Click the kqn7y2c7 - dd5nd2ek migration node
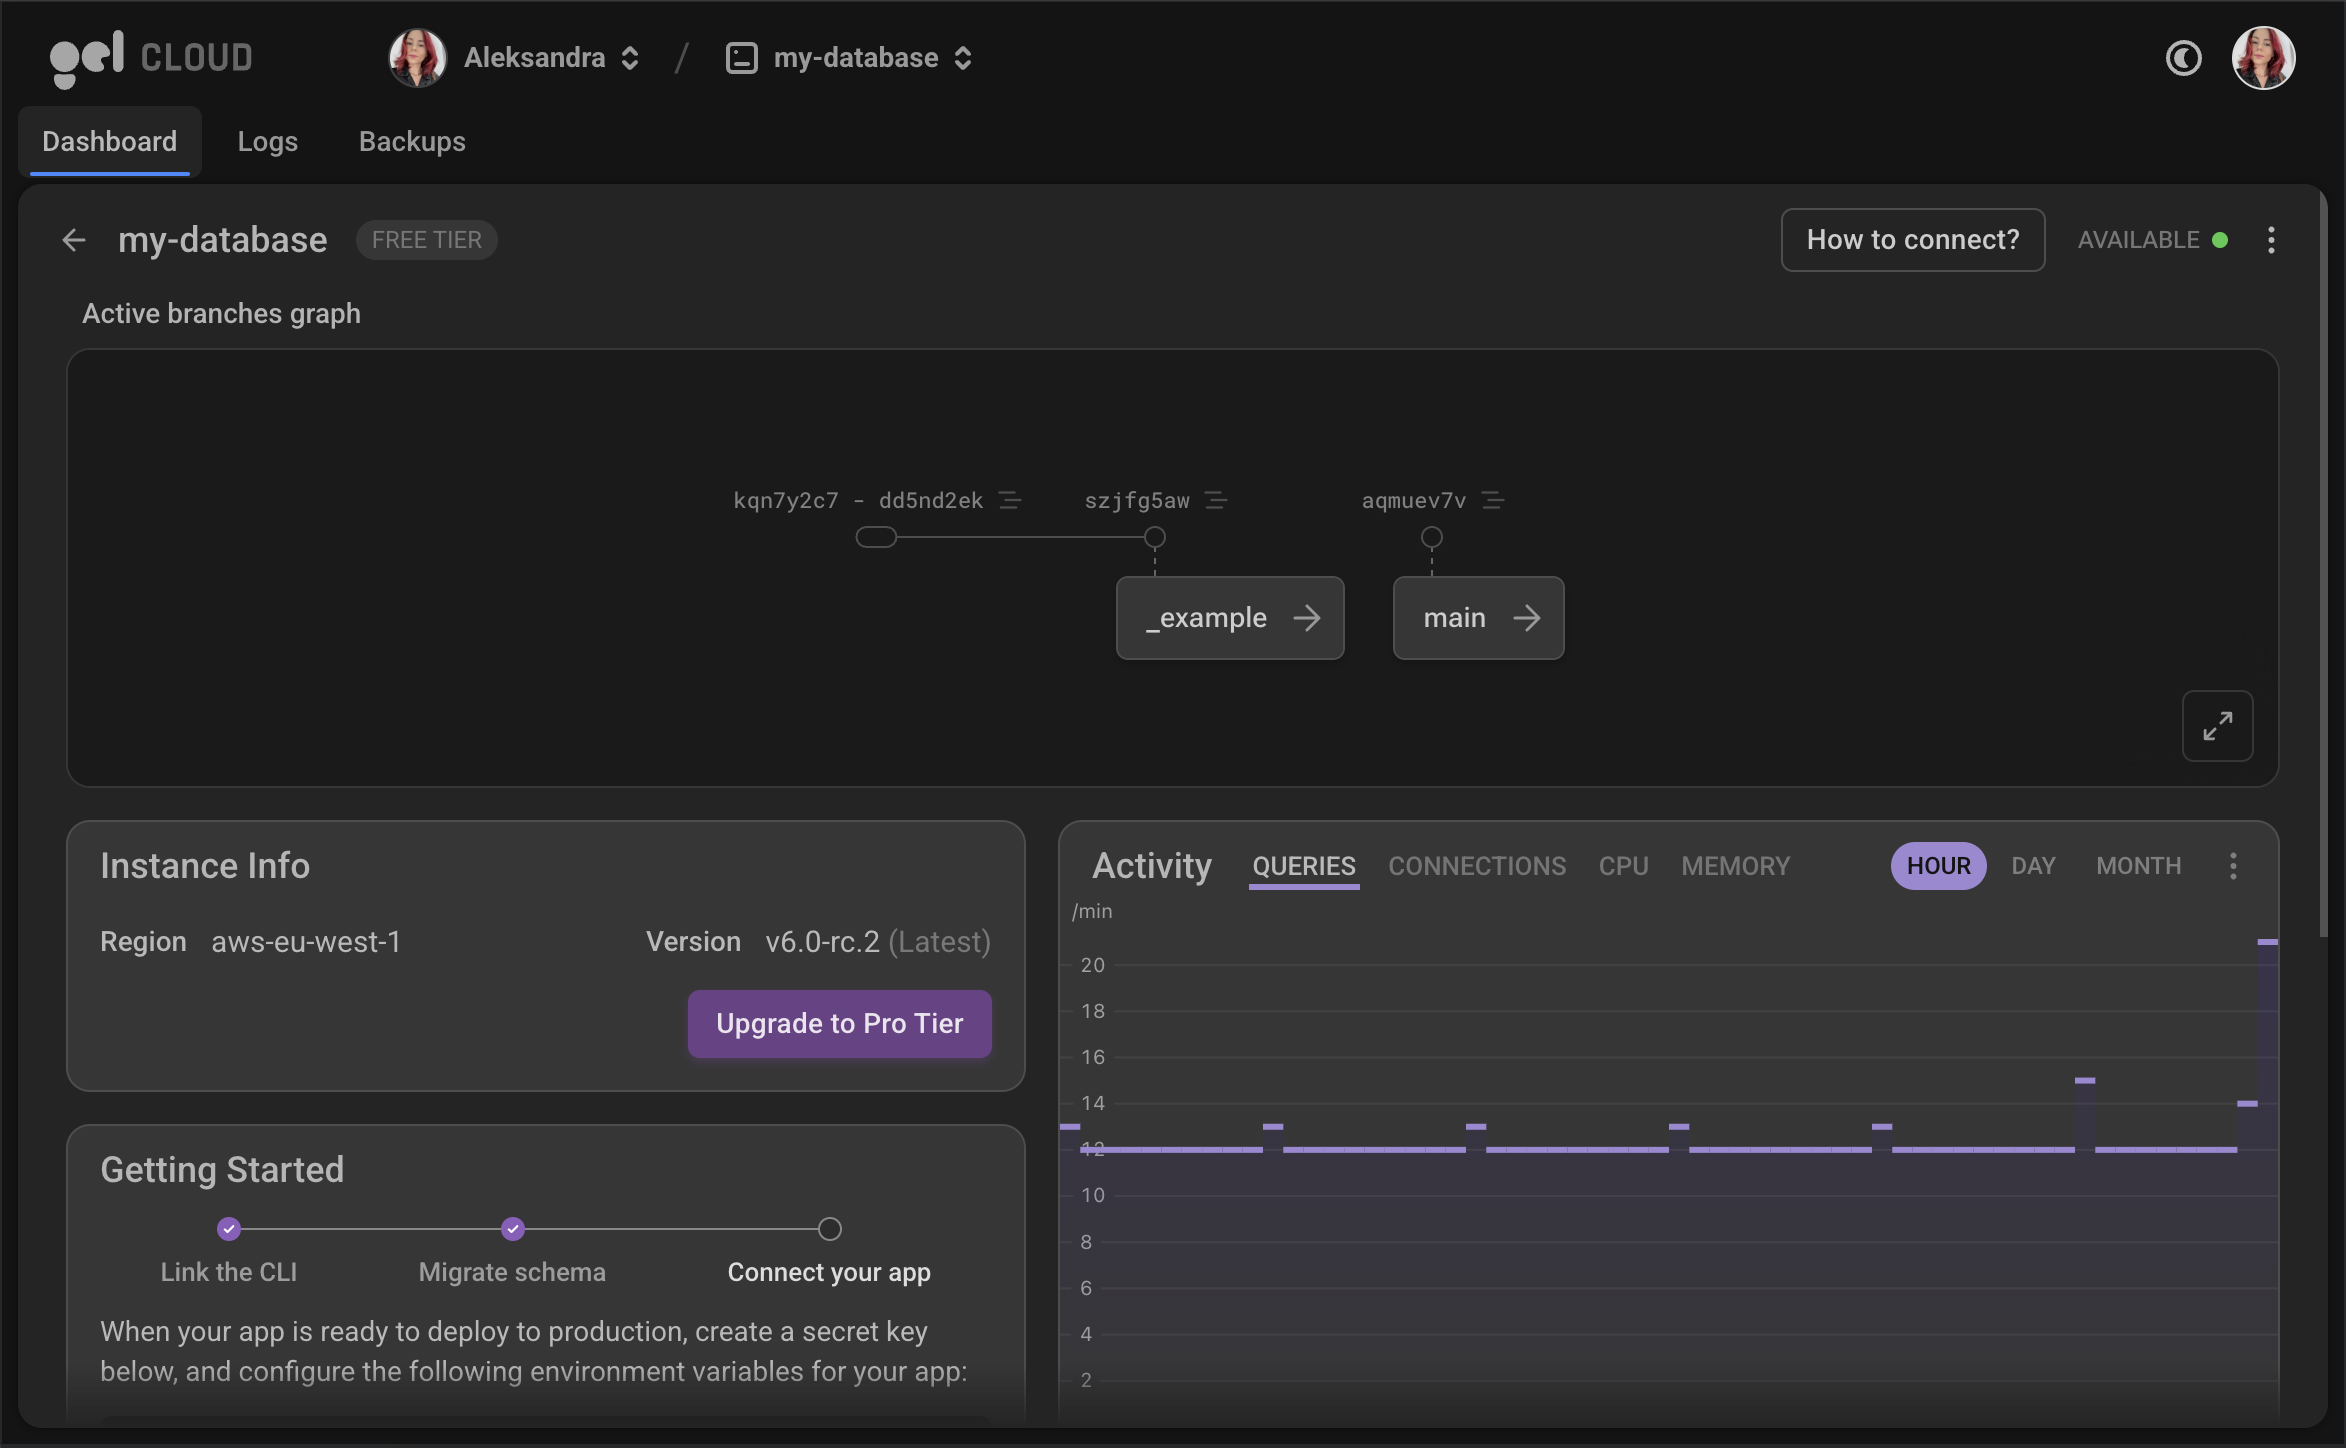Viewport: 2346px width, 1448px height. click(876, 538)
